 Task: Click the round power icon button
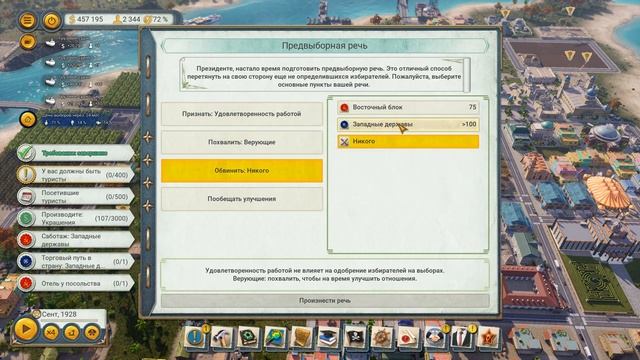pyautogui.click(x=52, y=20)
